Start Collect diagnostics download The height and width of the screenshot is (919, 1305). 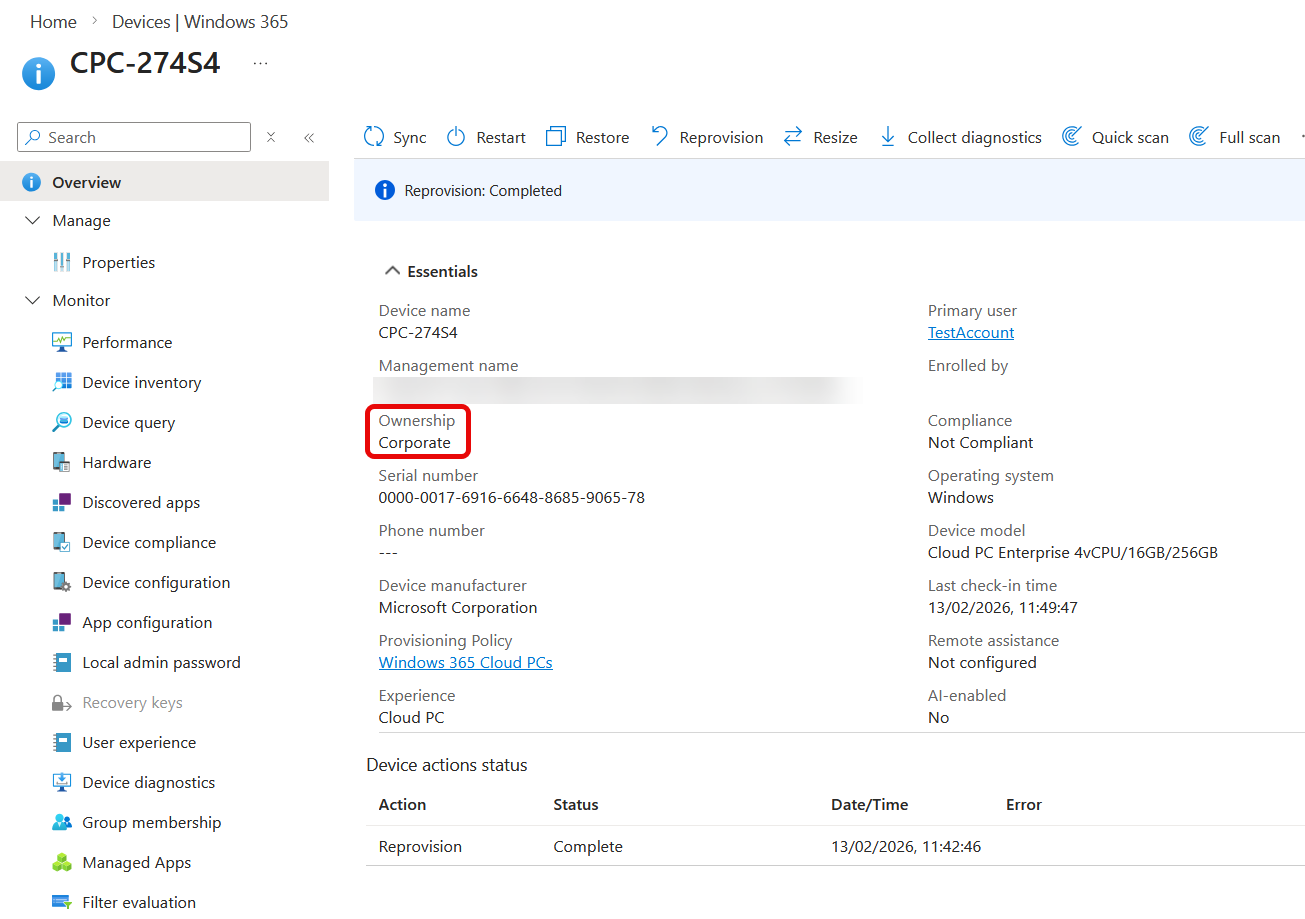pos(887,137)
